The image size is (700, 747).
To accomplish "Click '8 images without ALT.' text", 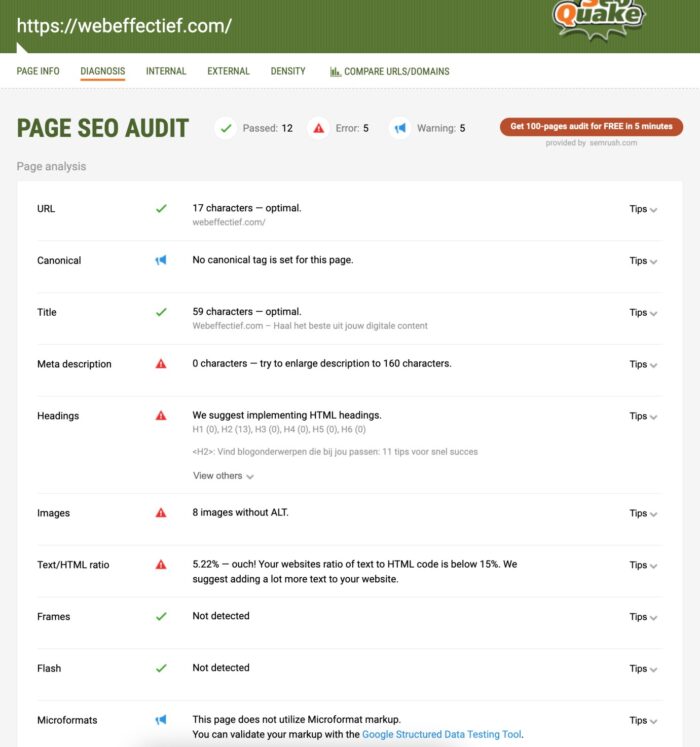I will tap(240, 513).
